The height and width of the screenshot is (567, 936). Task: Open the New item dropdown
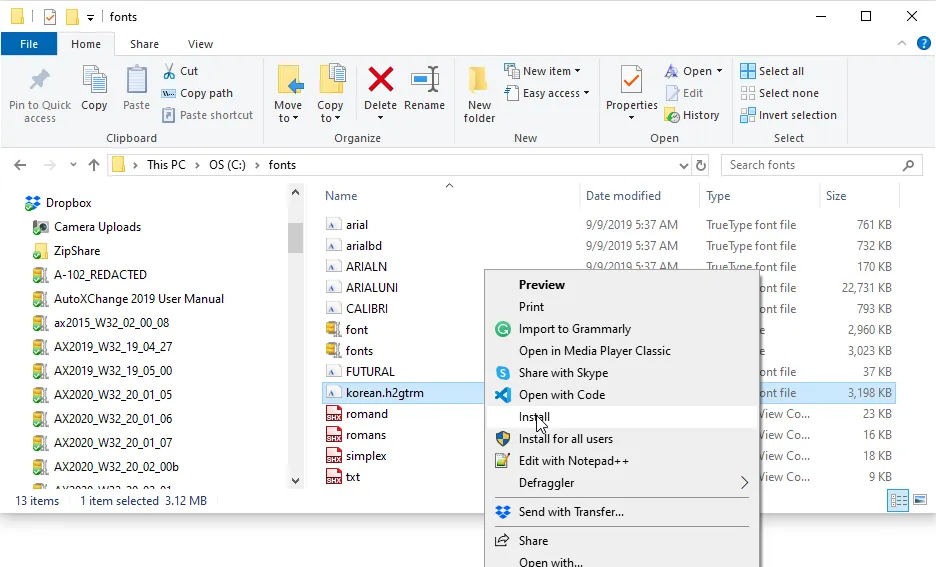[542, 71]
